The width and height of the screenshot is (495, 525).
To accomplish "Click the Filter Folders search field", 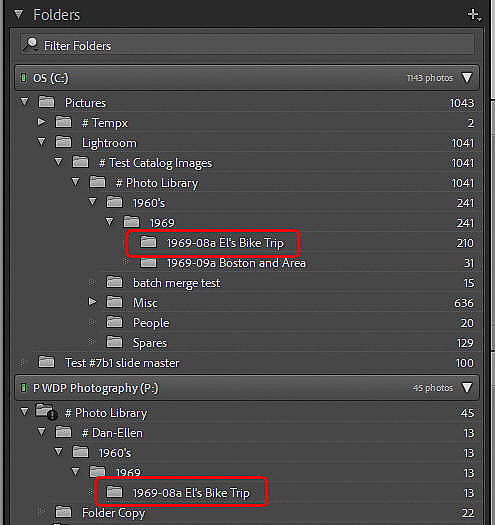I will 247,45.
